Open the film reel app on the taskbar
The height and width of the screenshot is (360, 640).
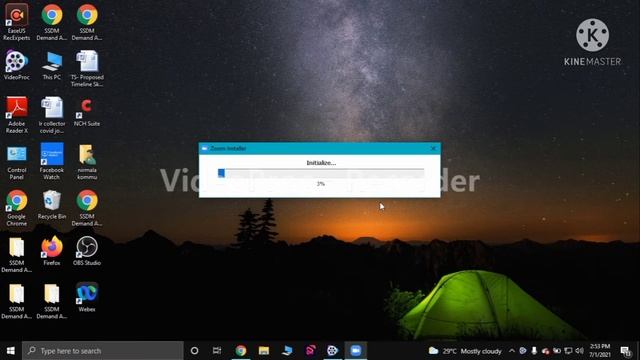pos(333,351)
